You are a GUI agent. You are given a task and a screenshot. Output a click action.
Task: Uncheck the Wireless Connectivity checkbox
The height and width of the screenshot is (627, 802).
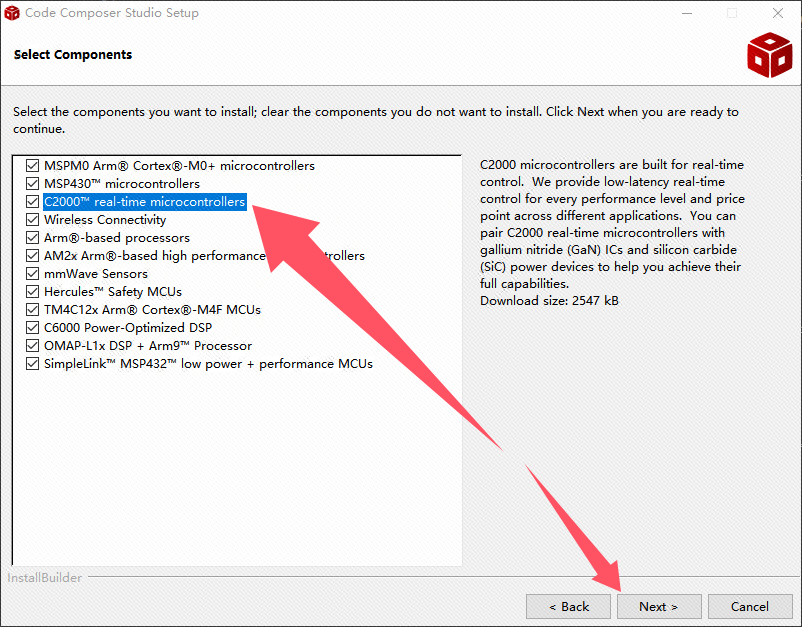pos(32,219)
